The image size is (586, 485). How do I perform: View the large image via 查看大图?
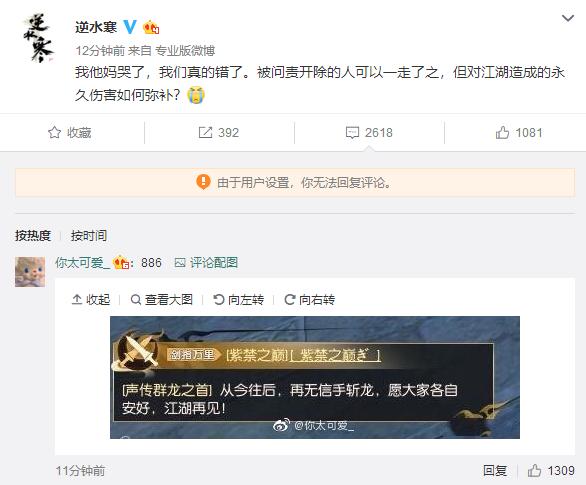[161, 300]
